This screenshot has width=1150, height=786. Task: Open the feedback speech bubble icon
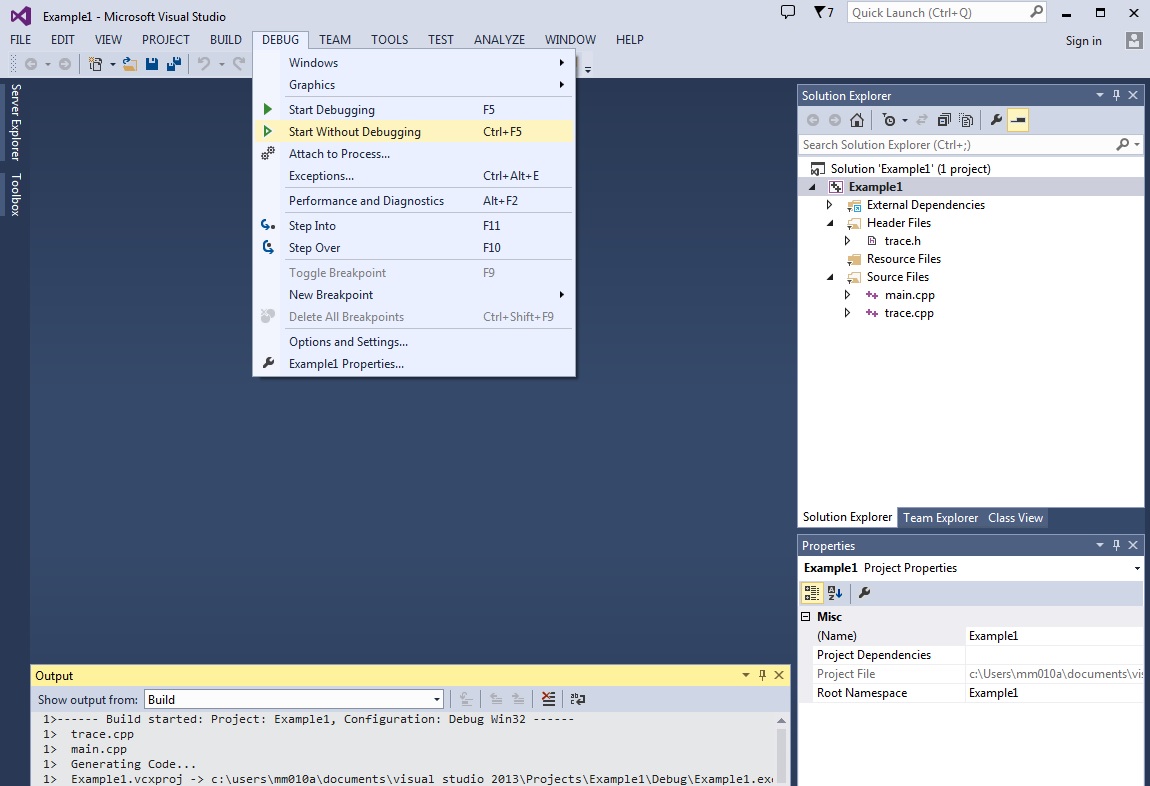pos(788,12)
